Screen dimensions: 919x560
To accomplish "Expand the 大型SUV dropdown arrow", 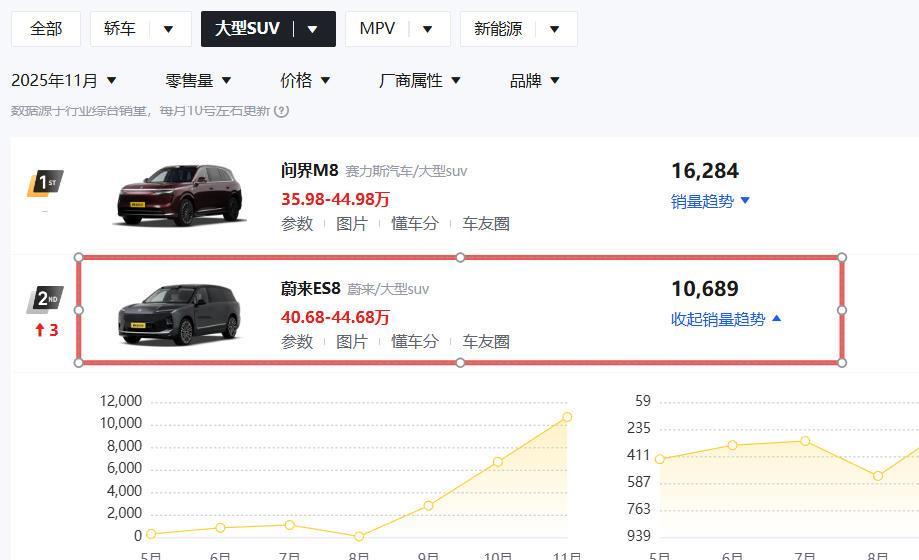I will click(x=313, y=29).
